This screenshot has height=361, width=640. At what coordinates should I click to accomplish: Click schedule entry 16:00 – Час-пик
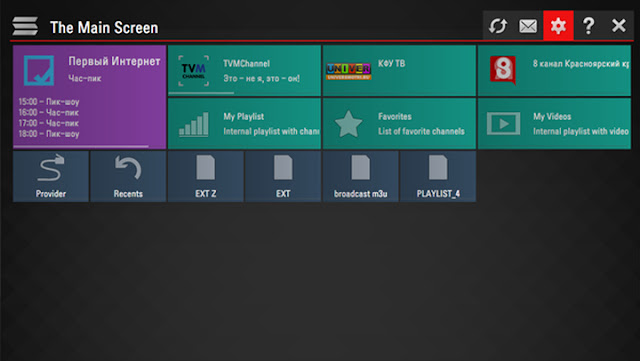pos(49,112)
